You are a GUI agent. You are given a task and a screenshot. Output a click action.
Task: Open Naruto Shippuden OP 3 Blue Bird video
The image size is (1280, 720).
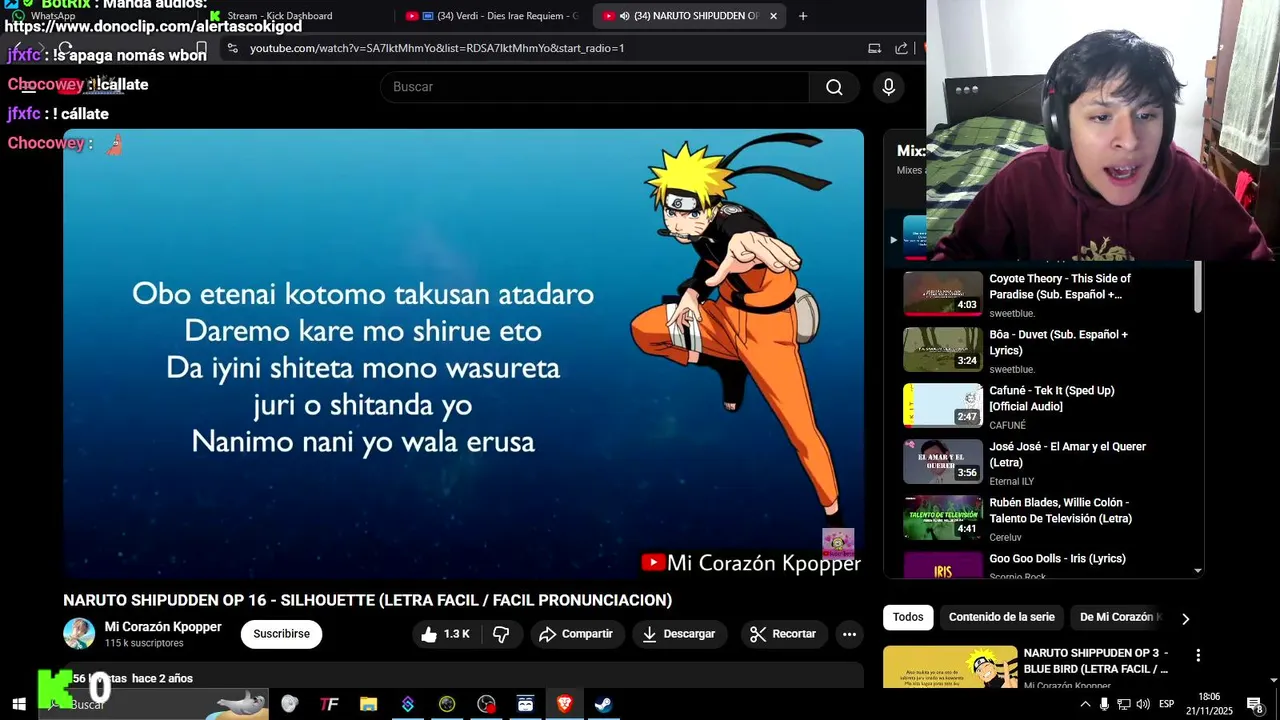(x=1096, y=661)
